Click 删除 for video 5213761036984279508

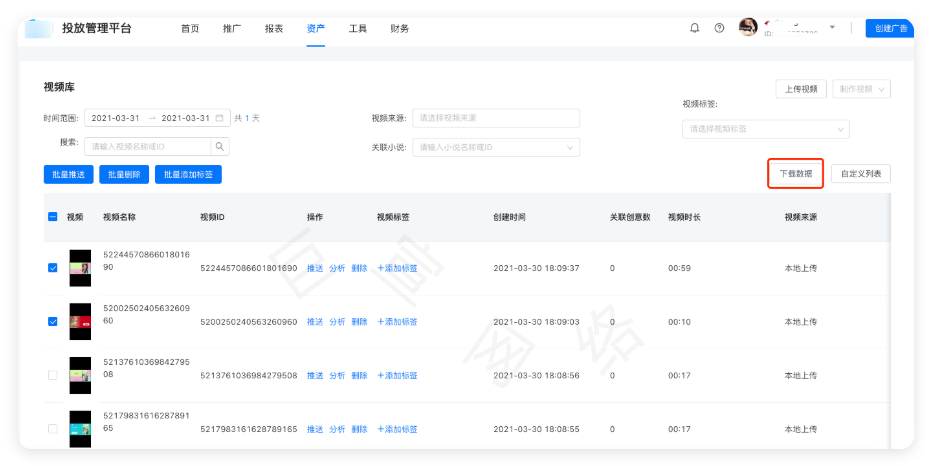(359, 376)
